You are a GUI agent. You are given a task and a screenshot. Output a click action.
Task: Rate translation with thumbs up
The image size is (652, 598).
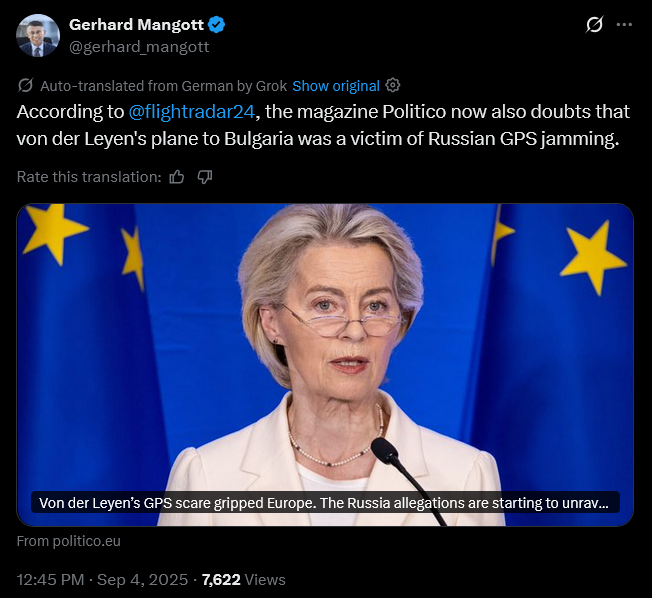[x=177, y=177]
